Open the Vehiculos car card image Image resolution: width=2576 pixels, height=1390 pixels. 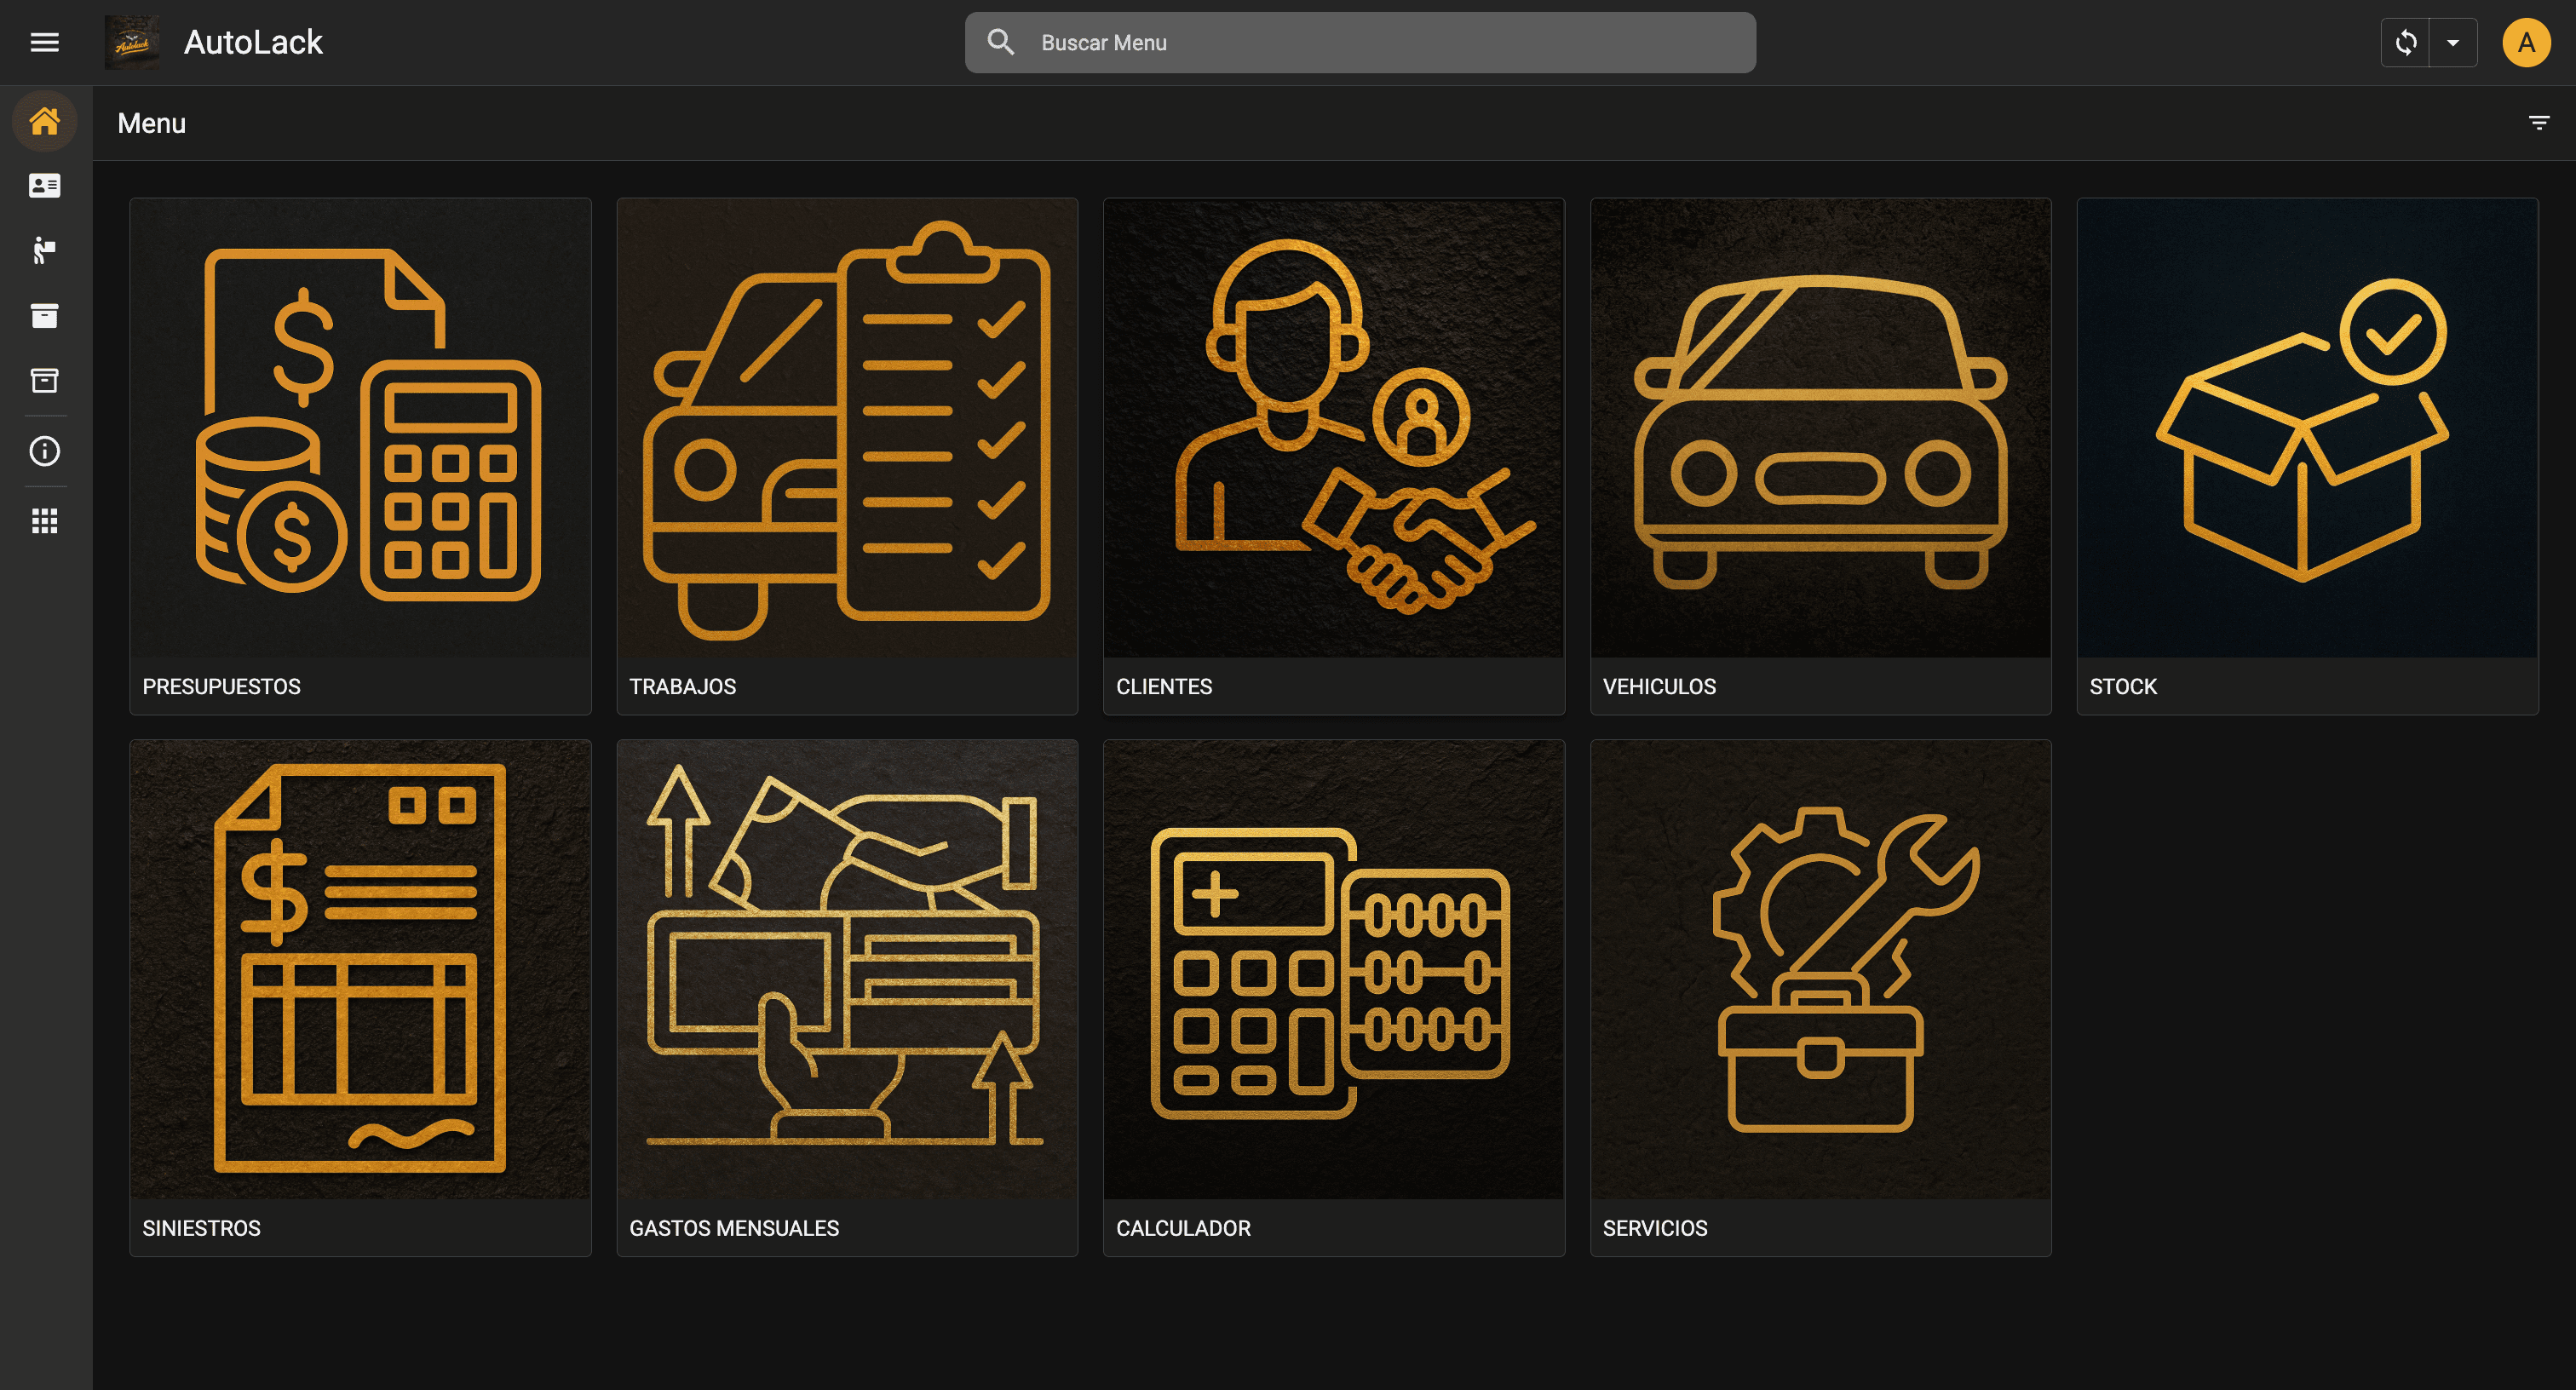click(1820, 428)
